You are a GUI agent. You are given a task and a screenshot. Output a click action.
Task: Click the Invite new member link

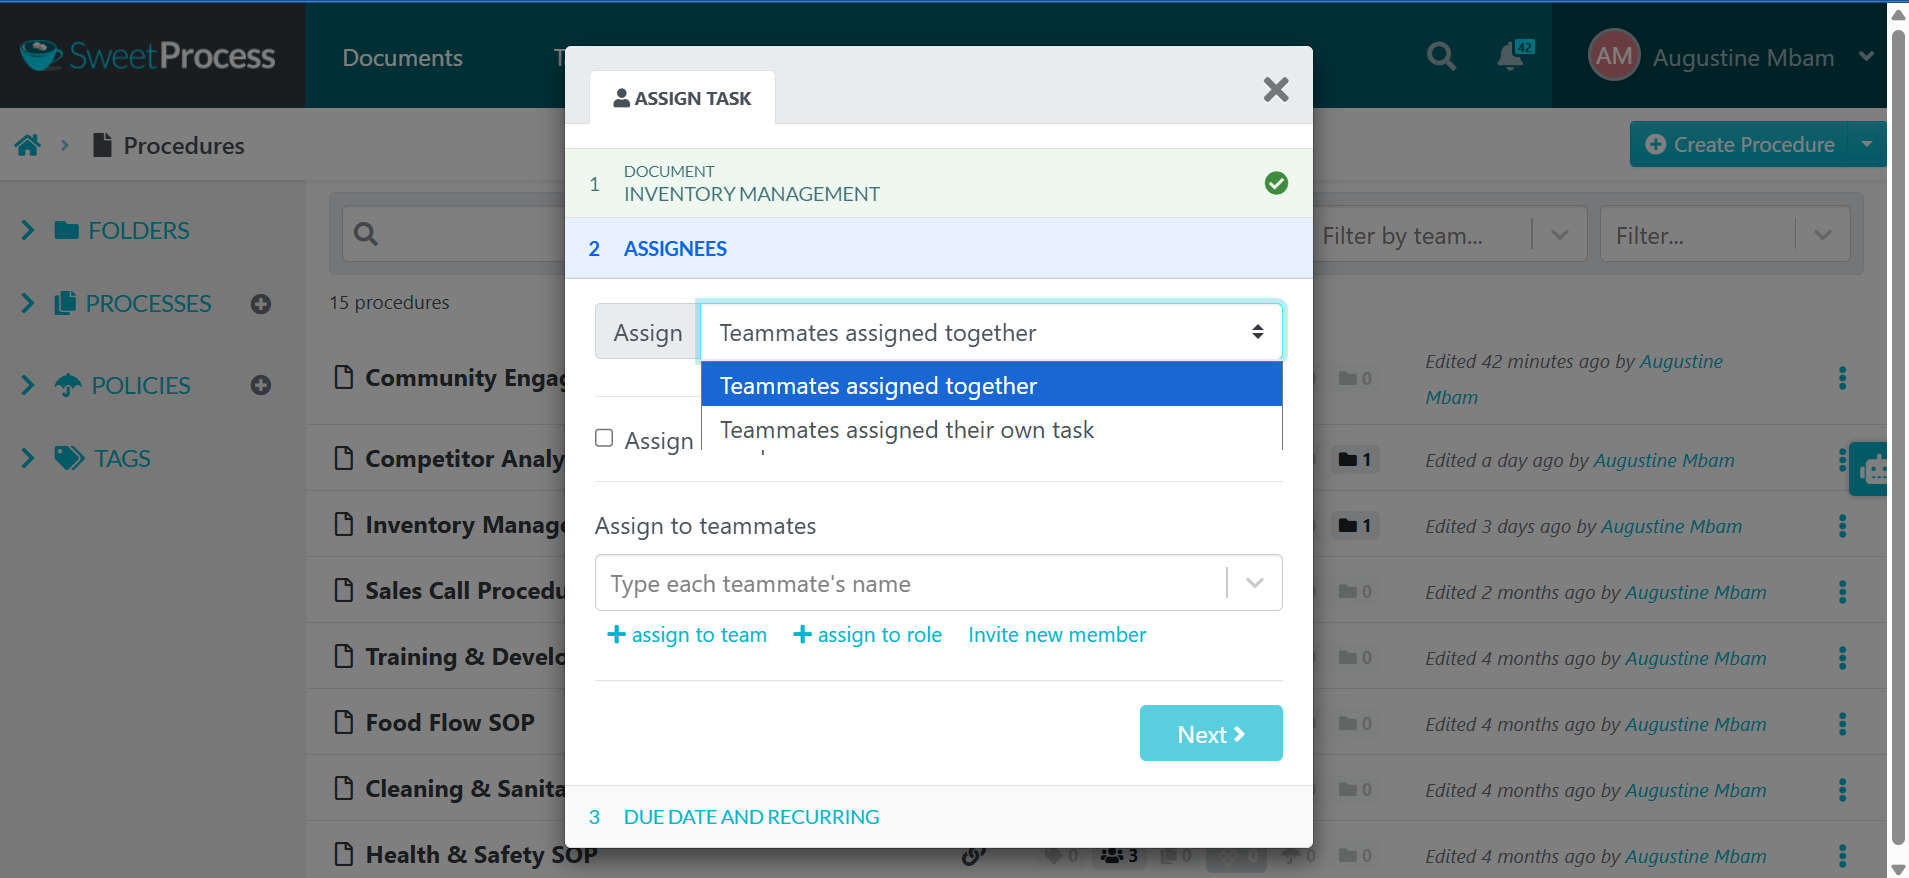click(x=1057, y=635)
